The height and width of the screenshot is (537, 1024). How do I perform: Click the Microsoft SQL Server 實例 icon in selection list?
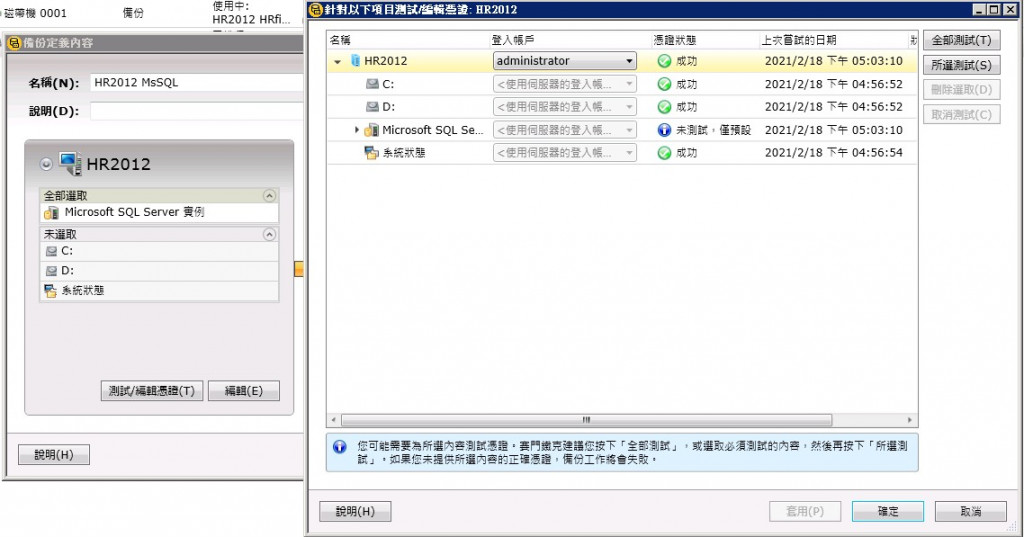pos(51,212)
